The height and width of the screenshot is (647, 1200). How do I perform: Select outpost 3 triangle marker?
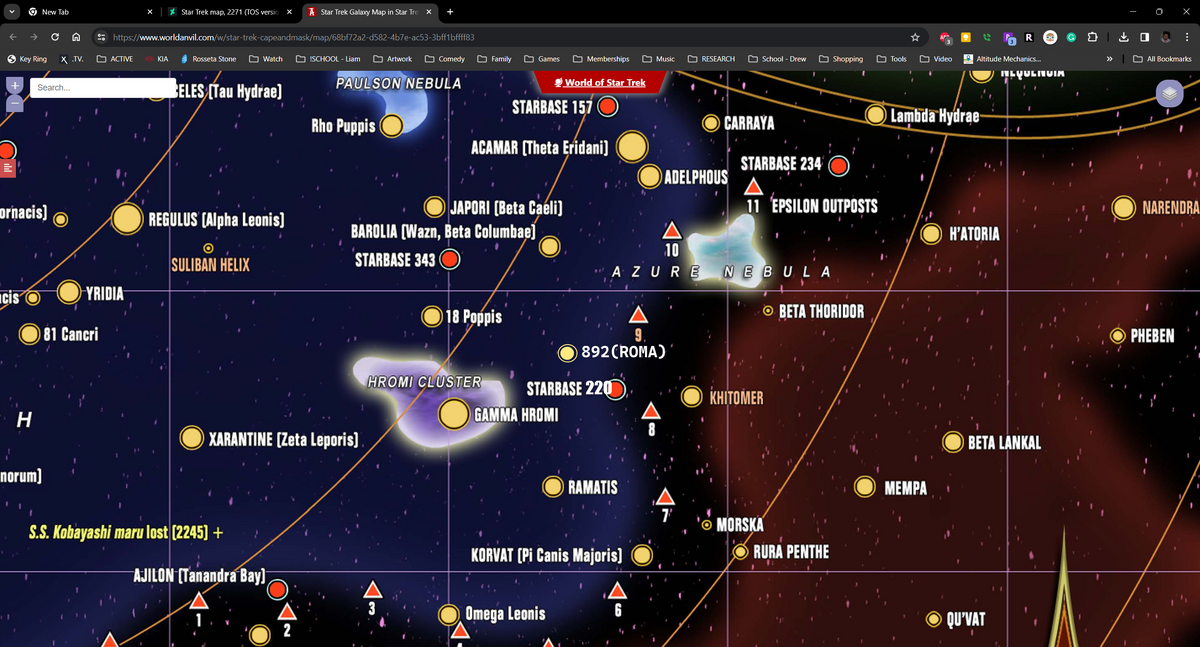pyautogui.click(x=372, y=589)
